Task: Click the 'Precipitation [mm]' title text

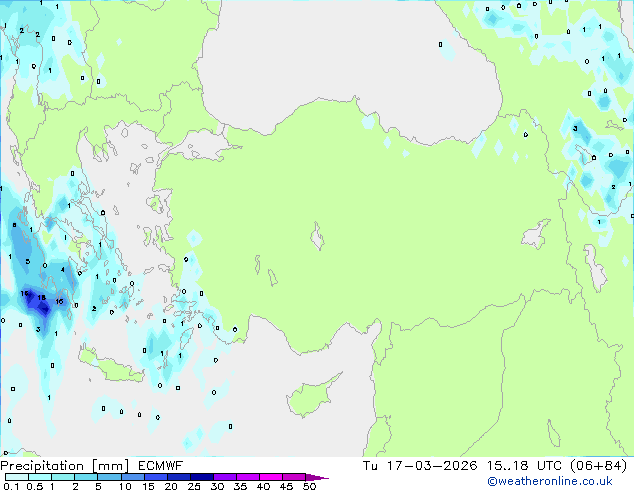Action: (x=65, y=466)
